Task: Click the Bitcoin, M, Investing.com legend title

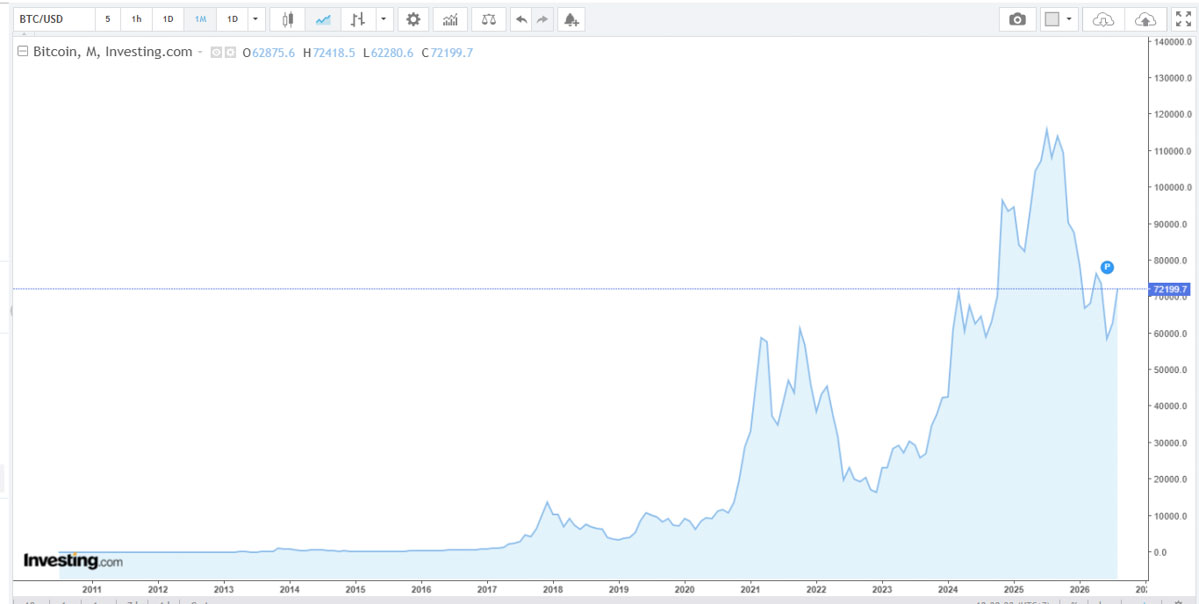Action: pos(113,52)
